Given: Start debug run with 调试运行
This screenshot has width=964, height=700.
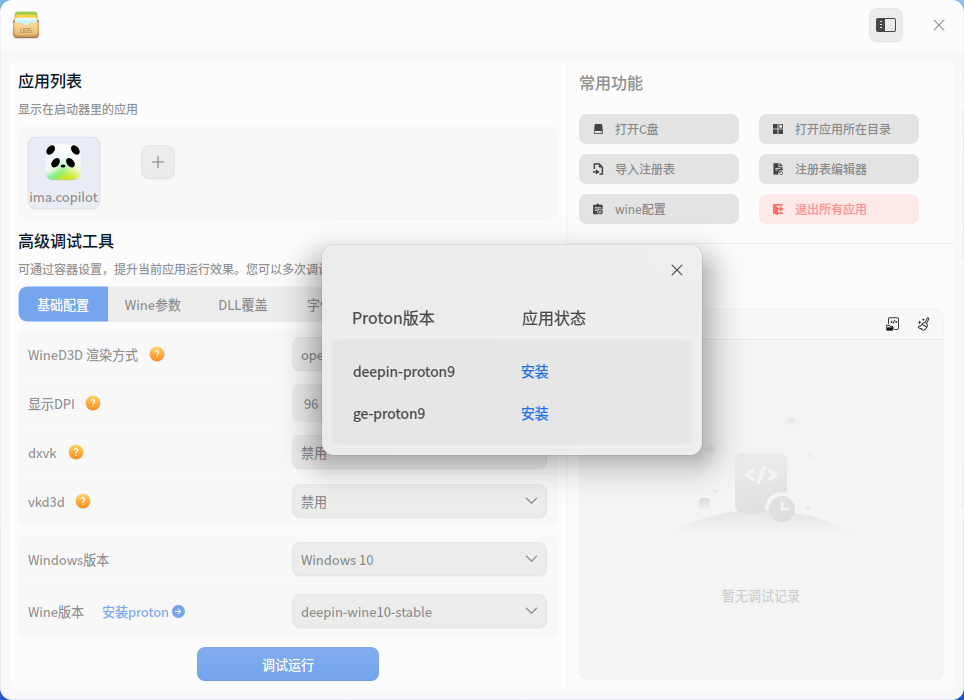Looking at the screenshot, I should 288,664.
